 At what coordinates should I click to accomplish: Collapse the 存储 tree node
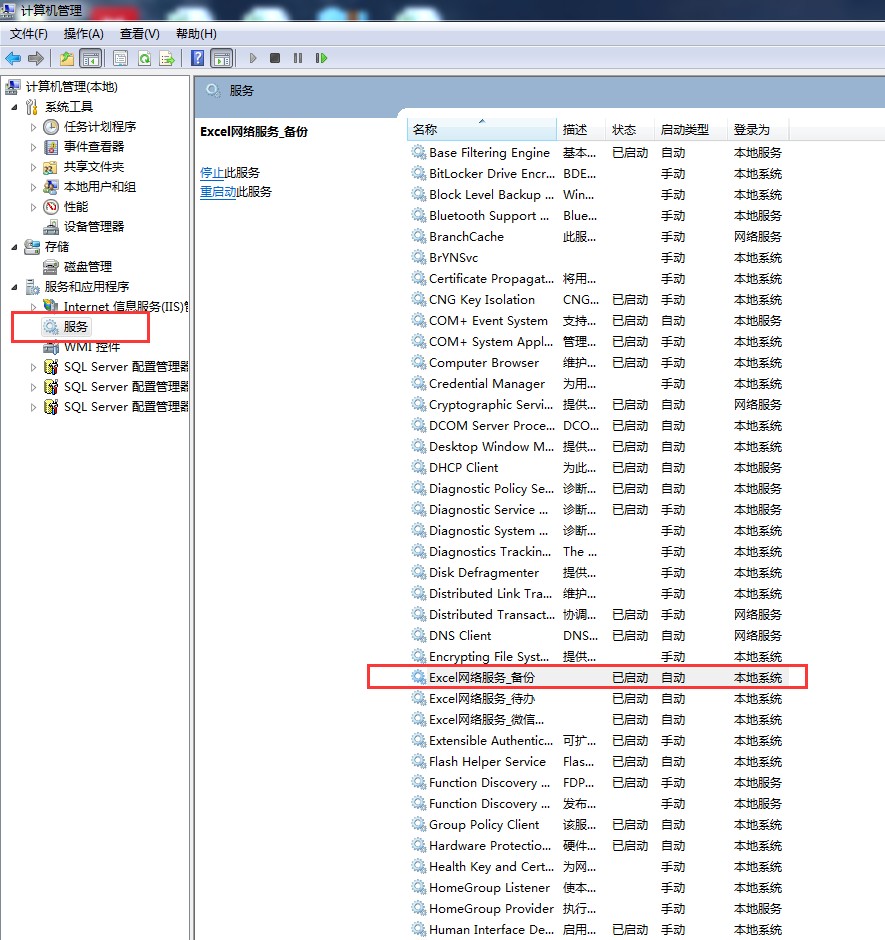pyautogui.click(x=14, y=247)
